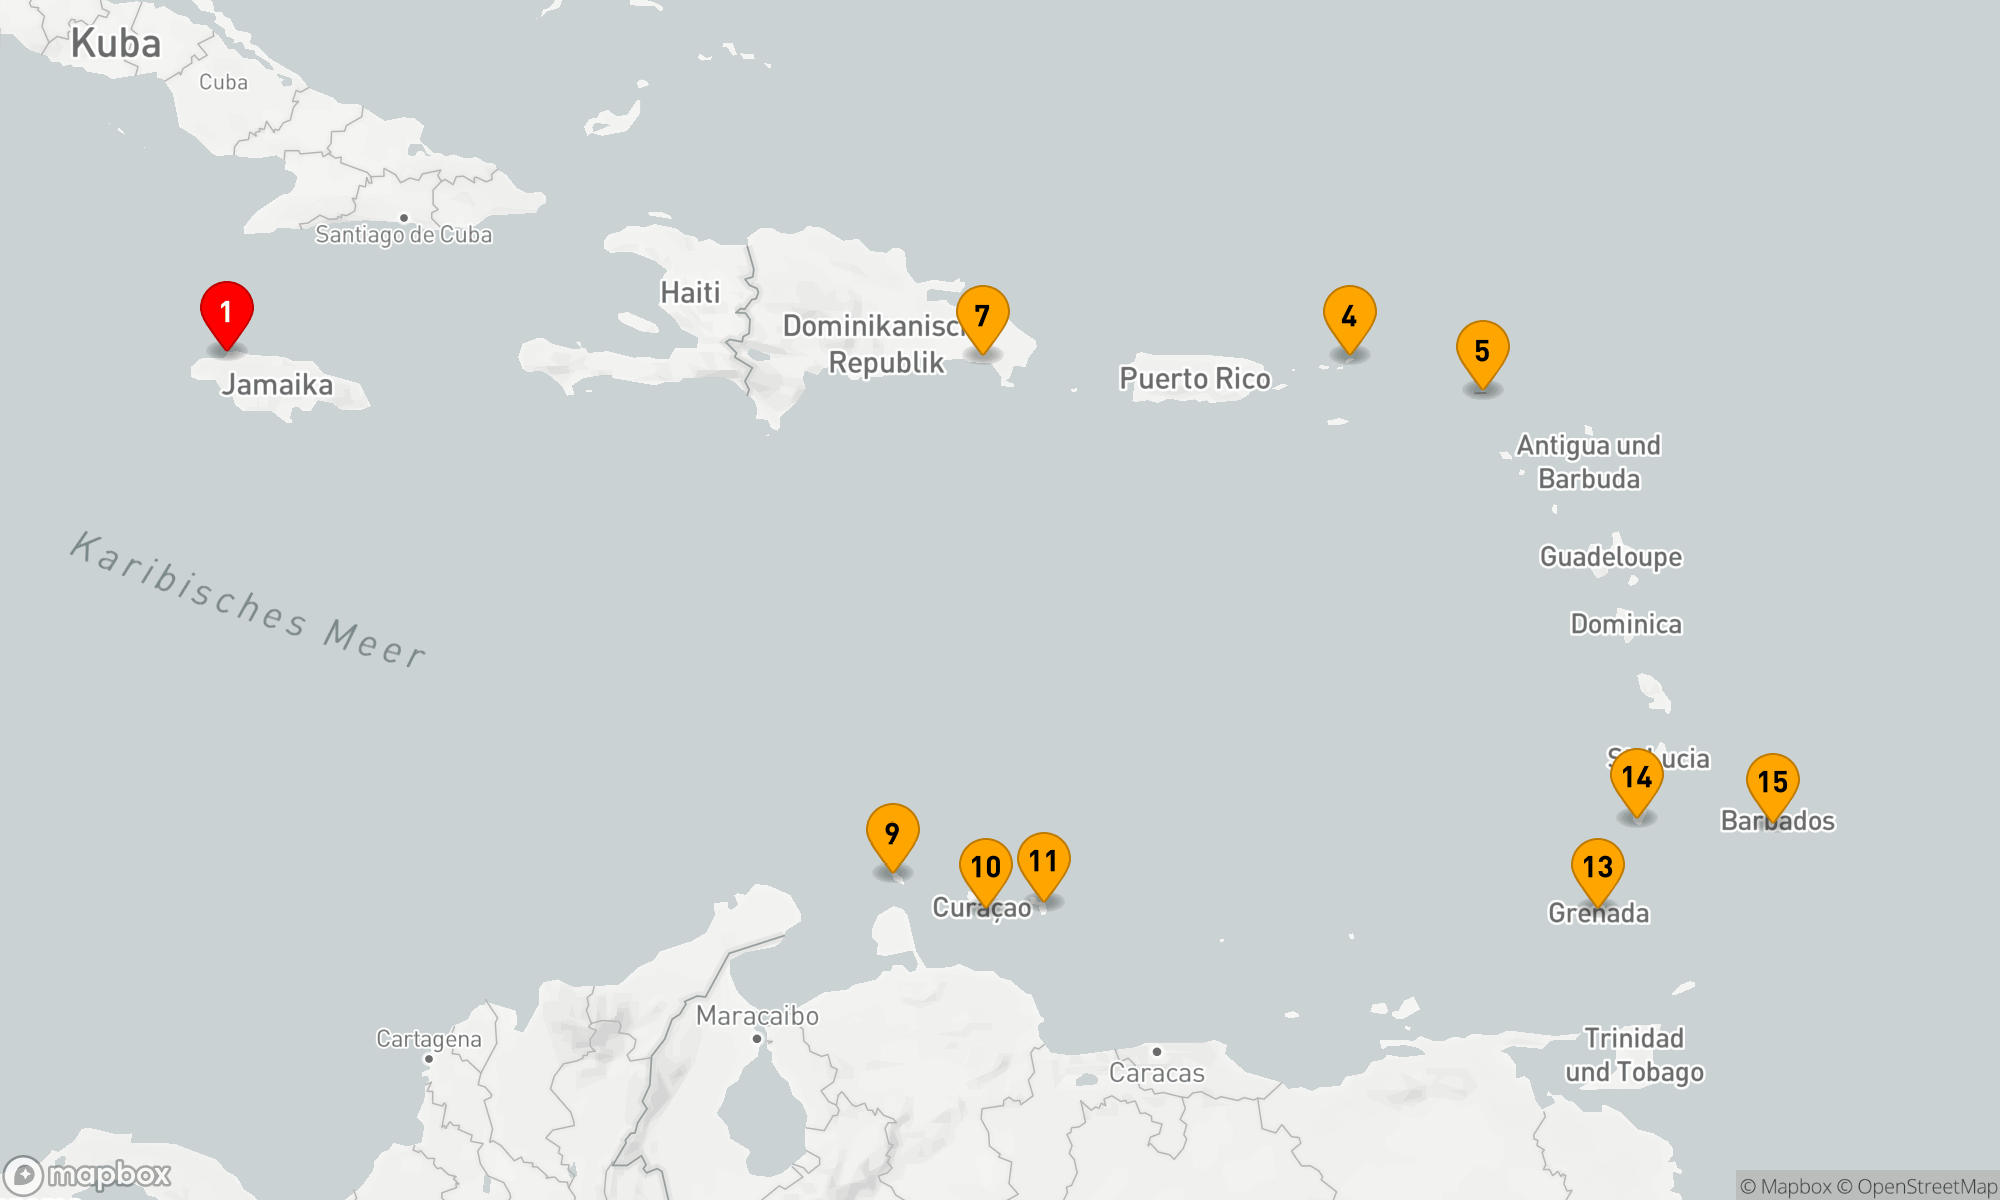
Task: Click the Puerto Rico map label
Action: click(1194, 379)
